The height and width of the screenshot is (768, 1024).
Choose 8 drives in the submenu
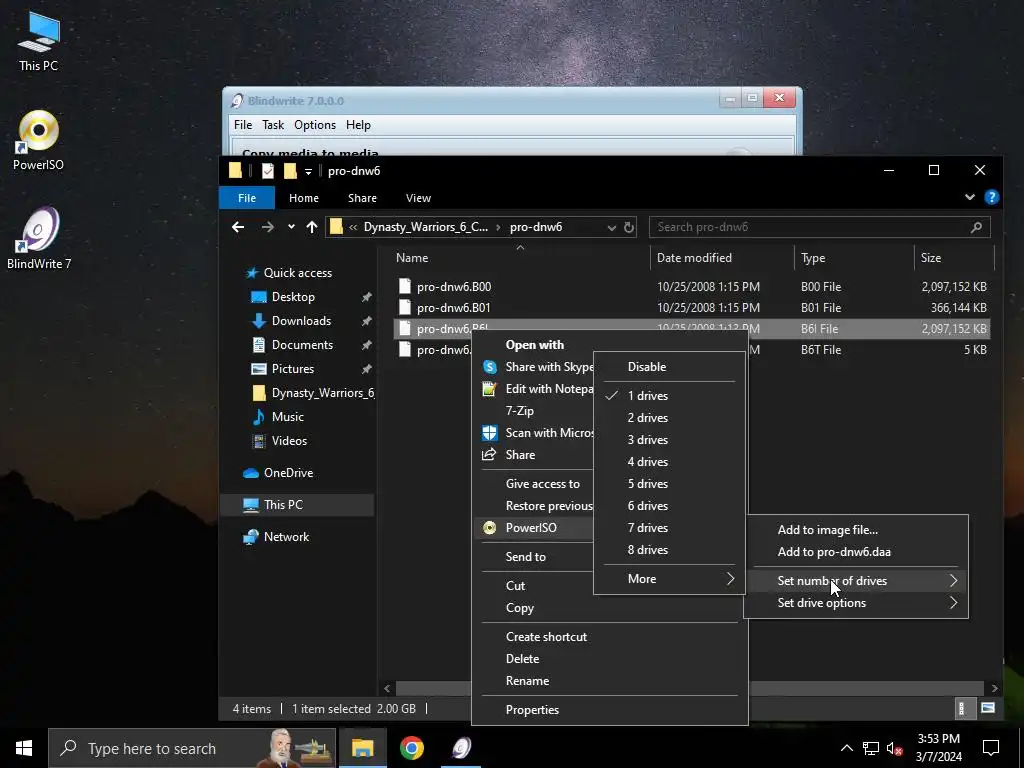(669, 550)
